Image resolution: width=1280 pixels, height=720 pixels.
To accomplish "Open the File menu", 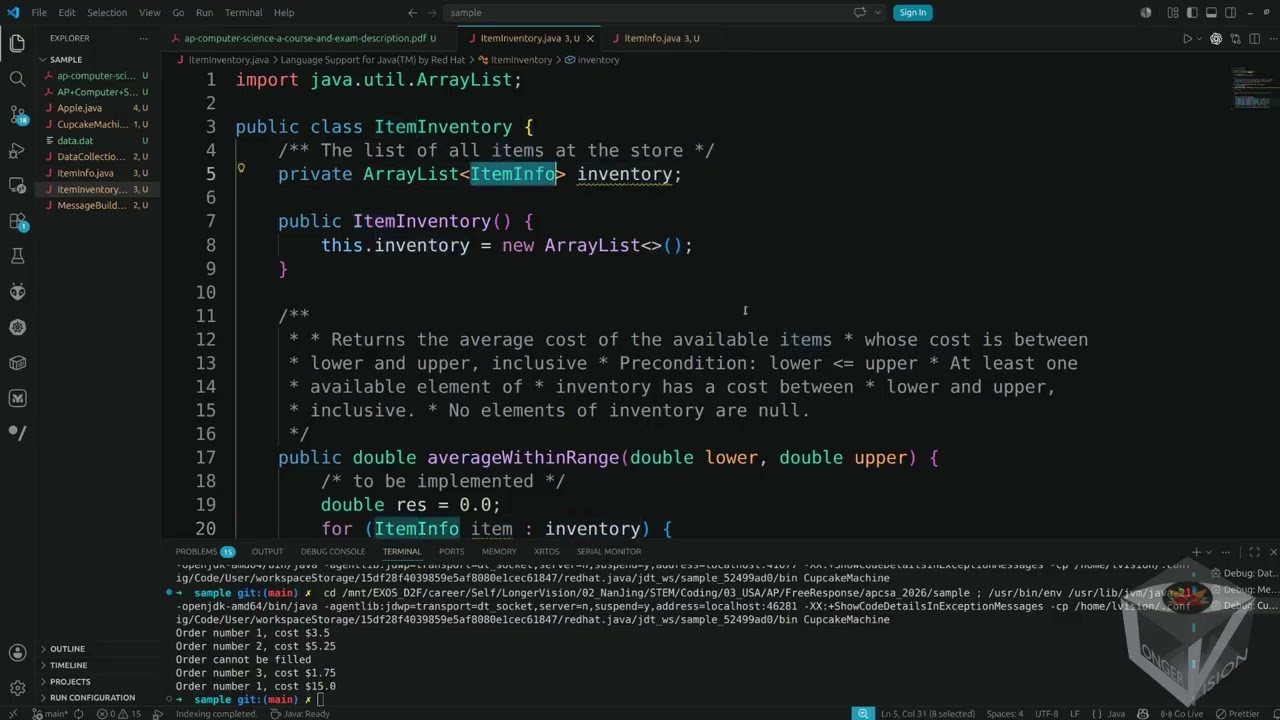I will click(x=39, y=13).
